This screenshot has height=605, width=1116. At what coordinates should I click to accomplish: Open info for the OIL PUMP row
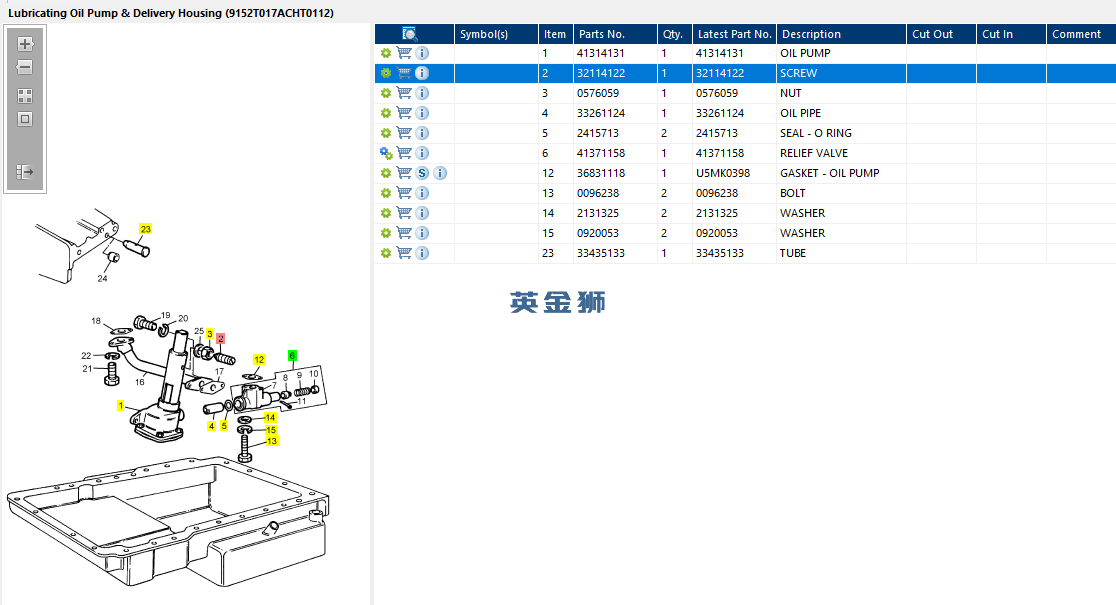[422, 53]
